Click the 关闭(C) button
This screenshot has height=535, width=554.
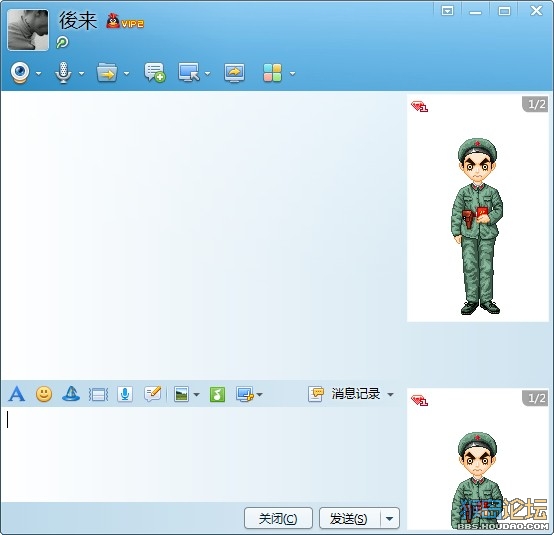click(278, 518)
